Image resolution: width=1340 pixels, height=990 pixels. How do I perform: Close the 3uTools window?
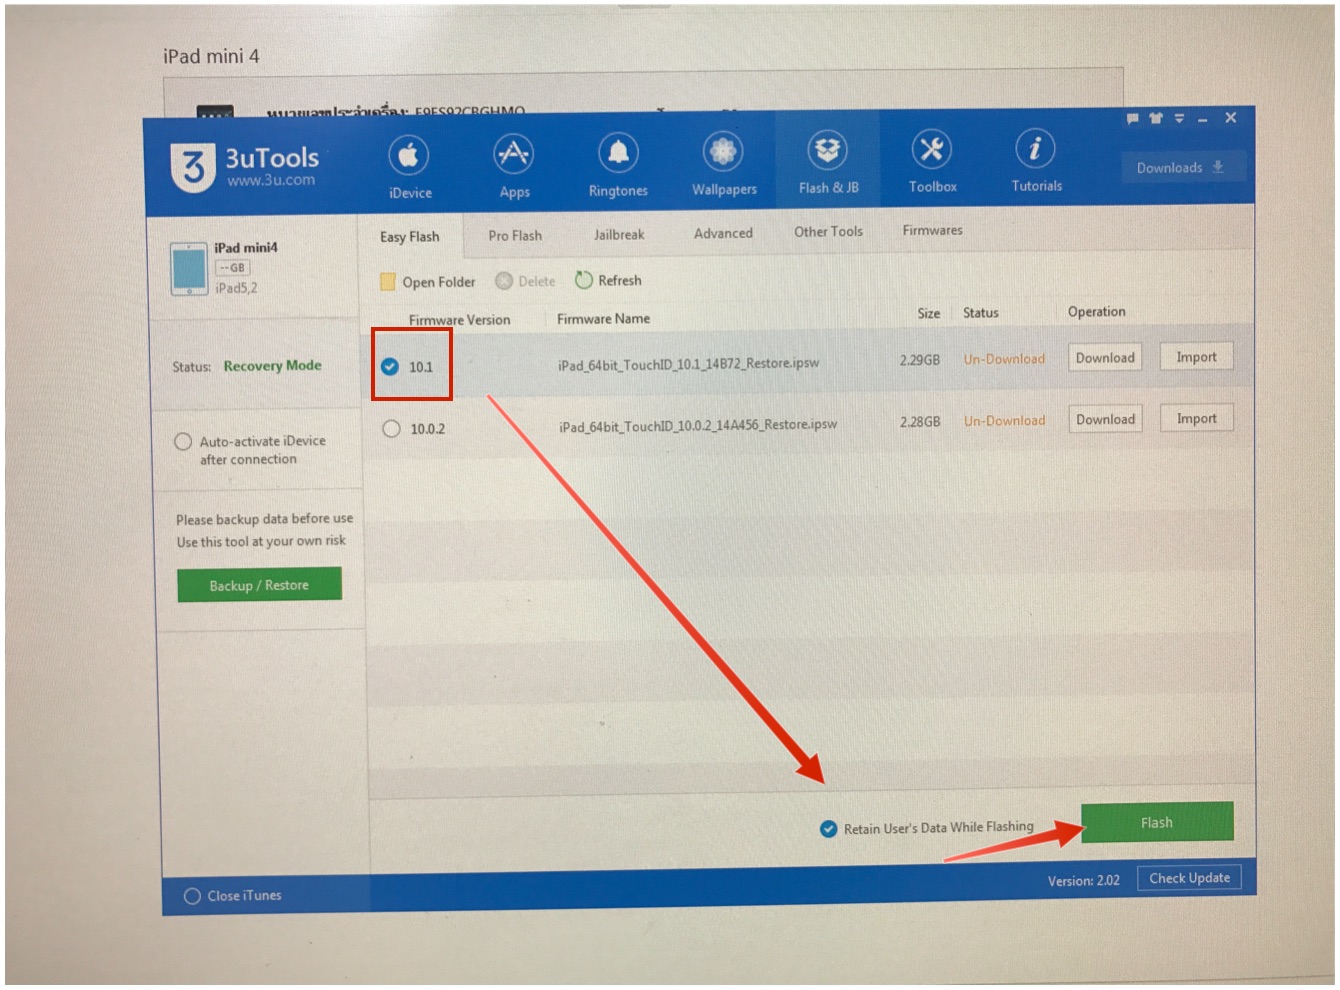click(1230, 117)
